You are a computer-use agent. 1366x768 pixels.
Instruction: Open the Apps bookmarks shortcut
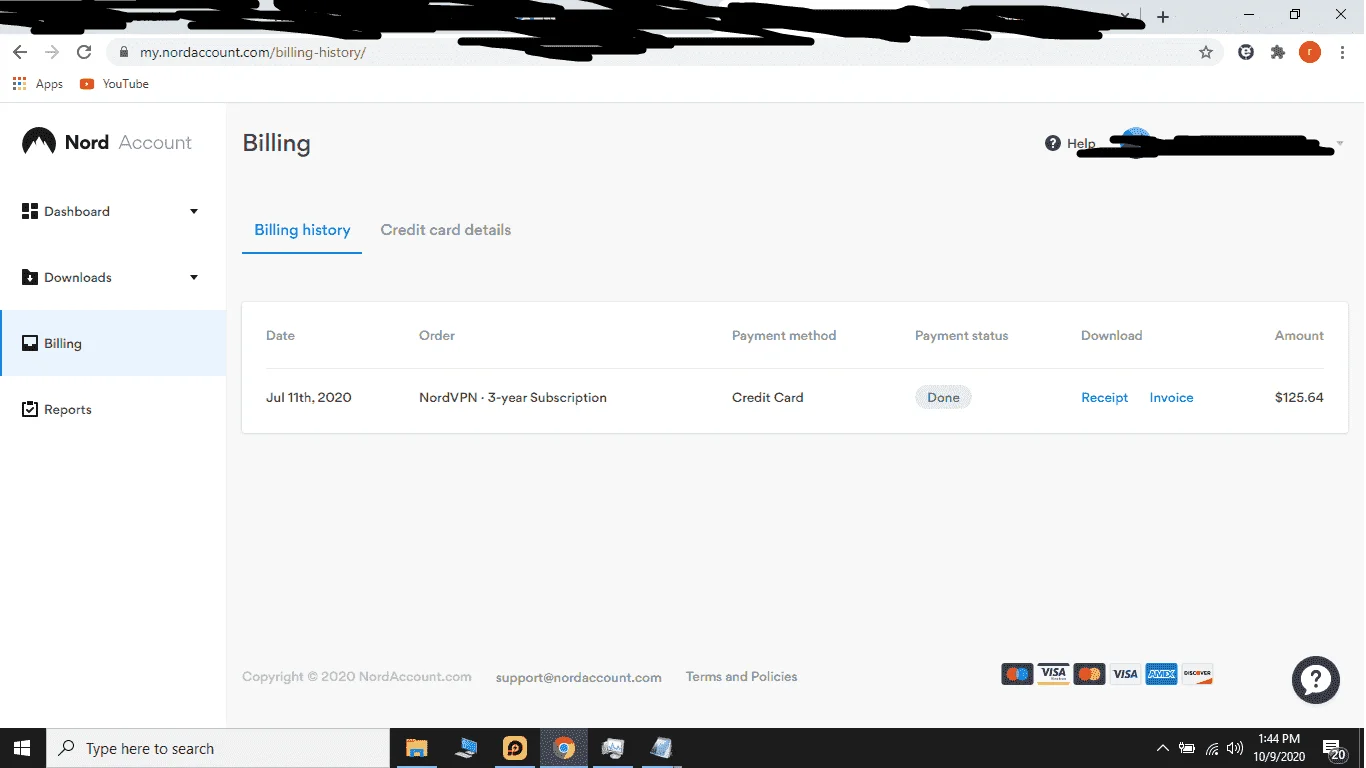38,84
